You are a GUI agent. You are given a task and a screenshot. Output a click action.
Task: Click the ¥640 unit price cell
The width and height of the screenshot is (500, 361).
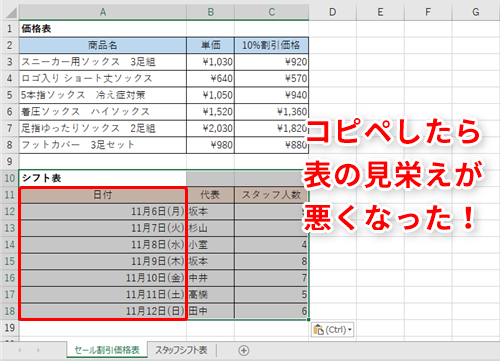[x=210, y=79]
